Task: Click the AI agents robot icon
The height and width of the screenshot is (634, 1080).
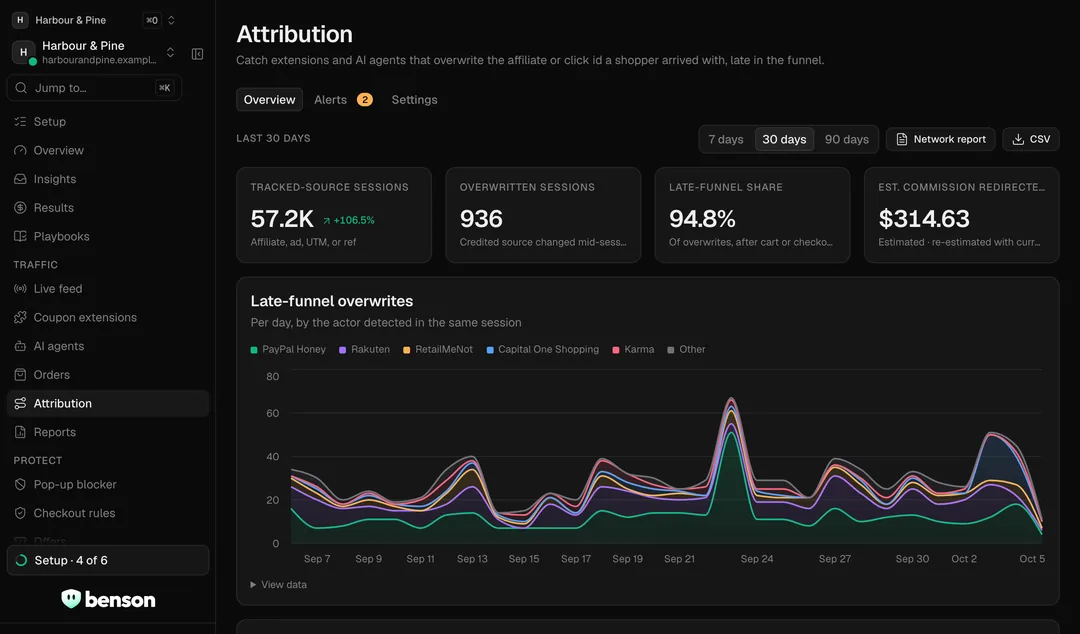Action: 20,346
